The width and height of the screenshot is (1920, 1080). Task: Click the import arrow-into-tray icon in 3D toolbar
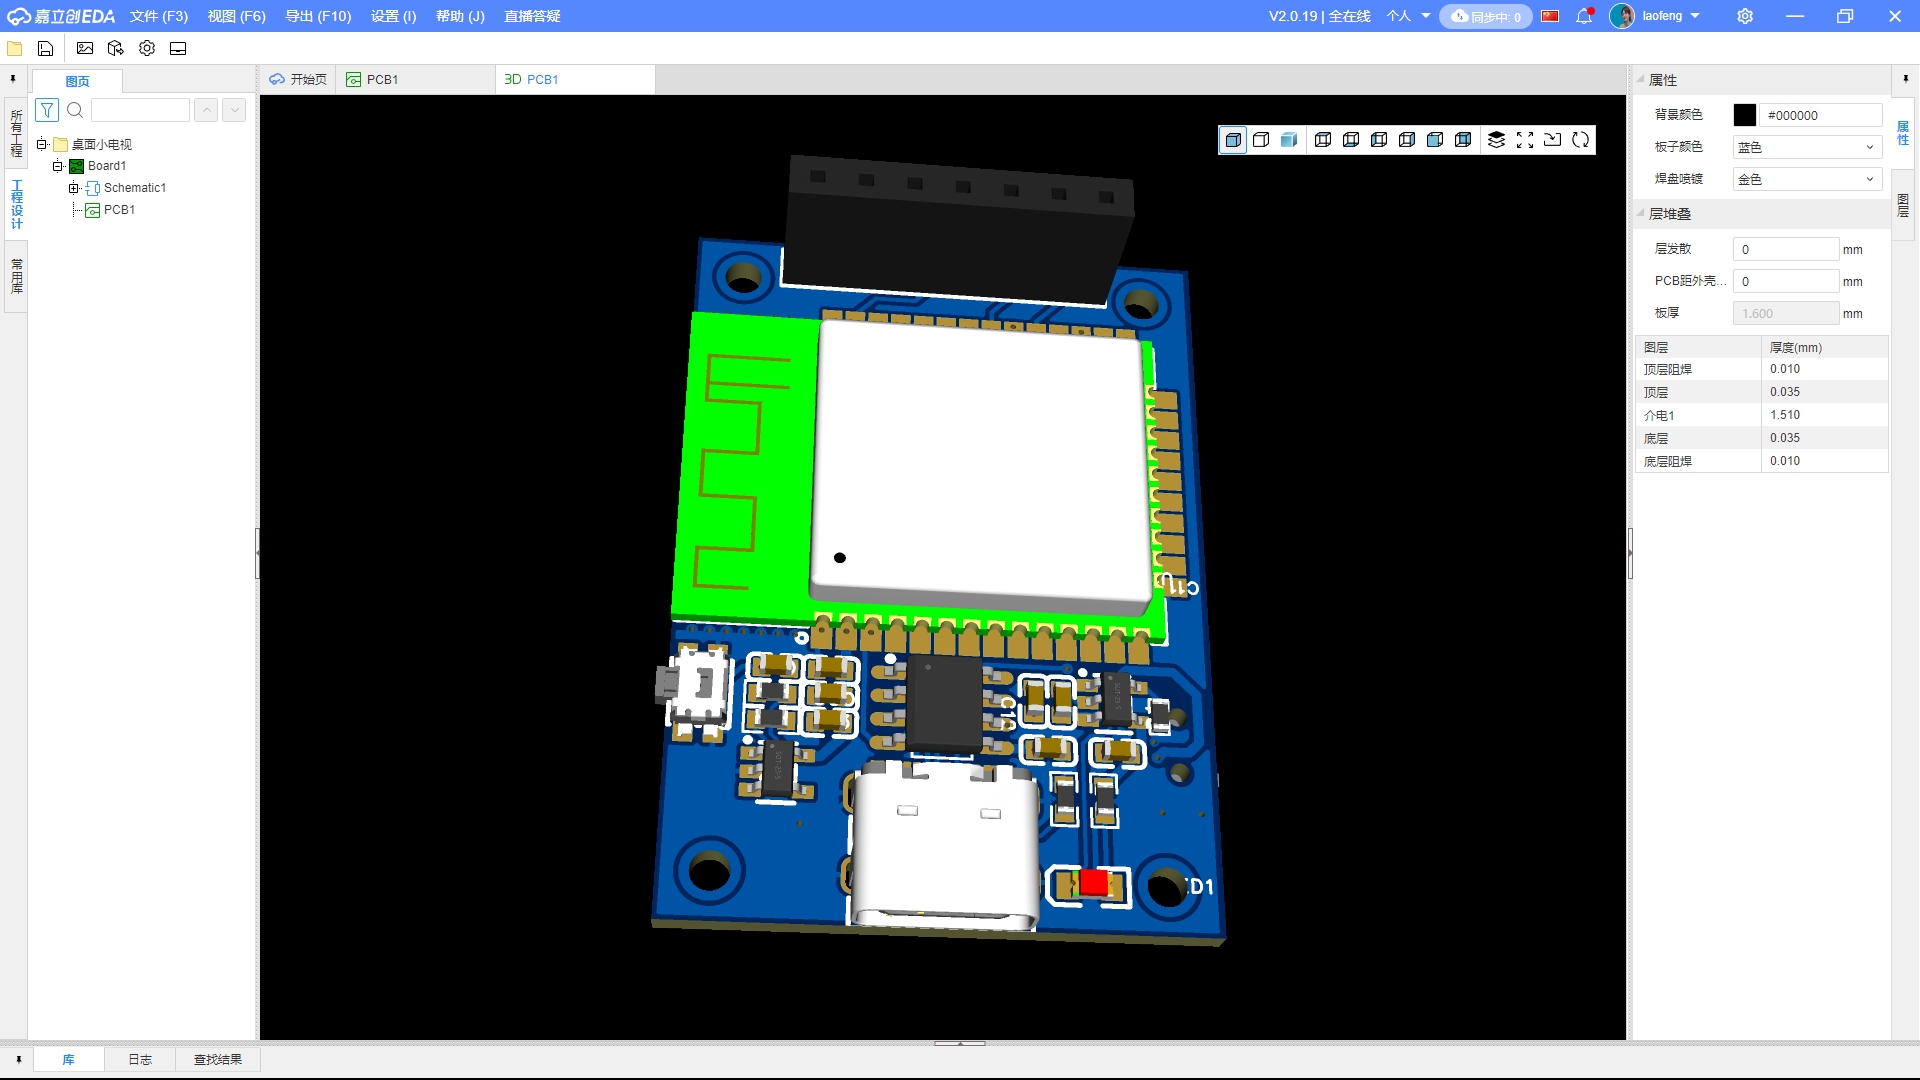click(1552, 140)
